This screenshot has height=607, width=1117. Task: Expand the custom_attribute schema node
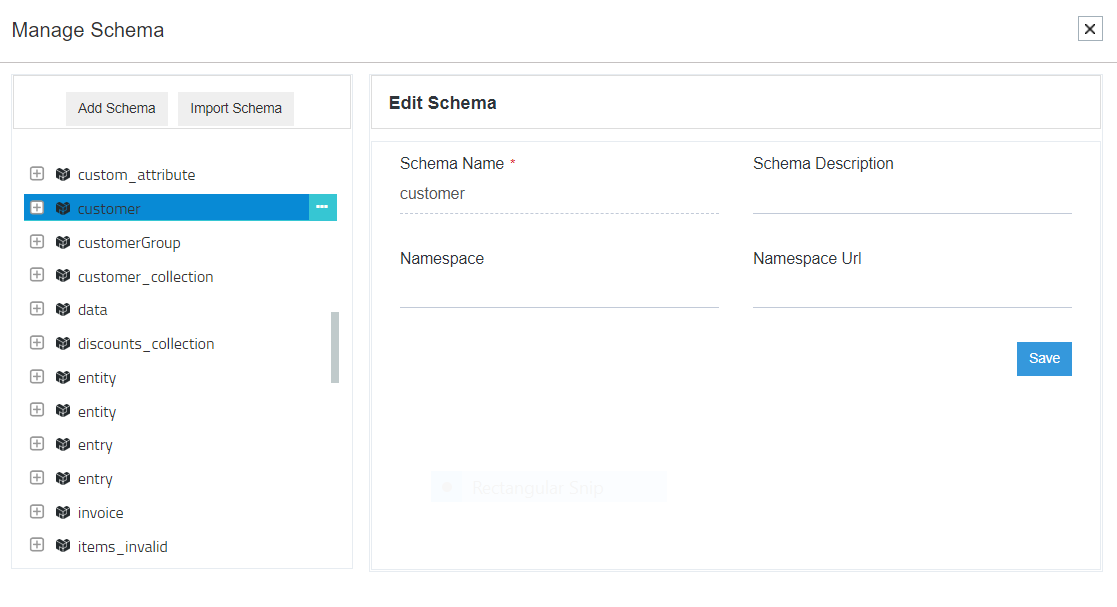click(x=37, y=174)
